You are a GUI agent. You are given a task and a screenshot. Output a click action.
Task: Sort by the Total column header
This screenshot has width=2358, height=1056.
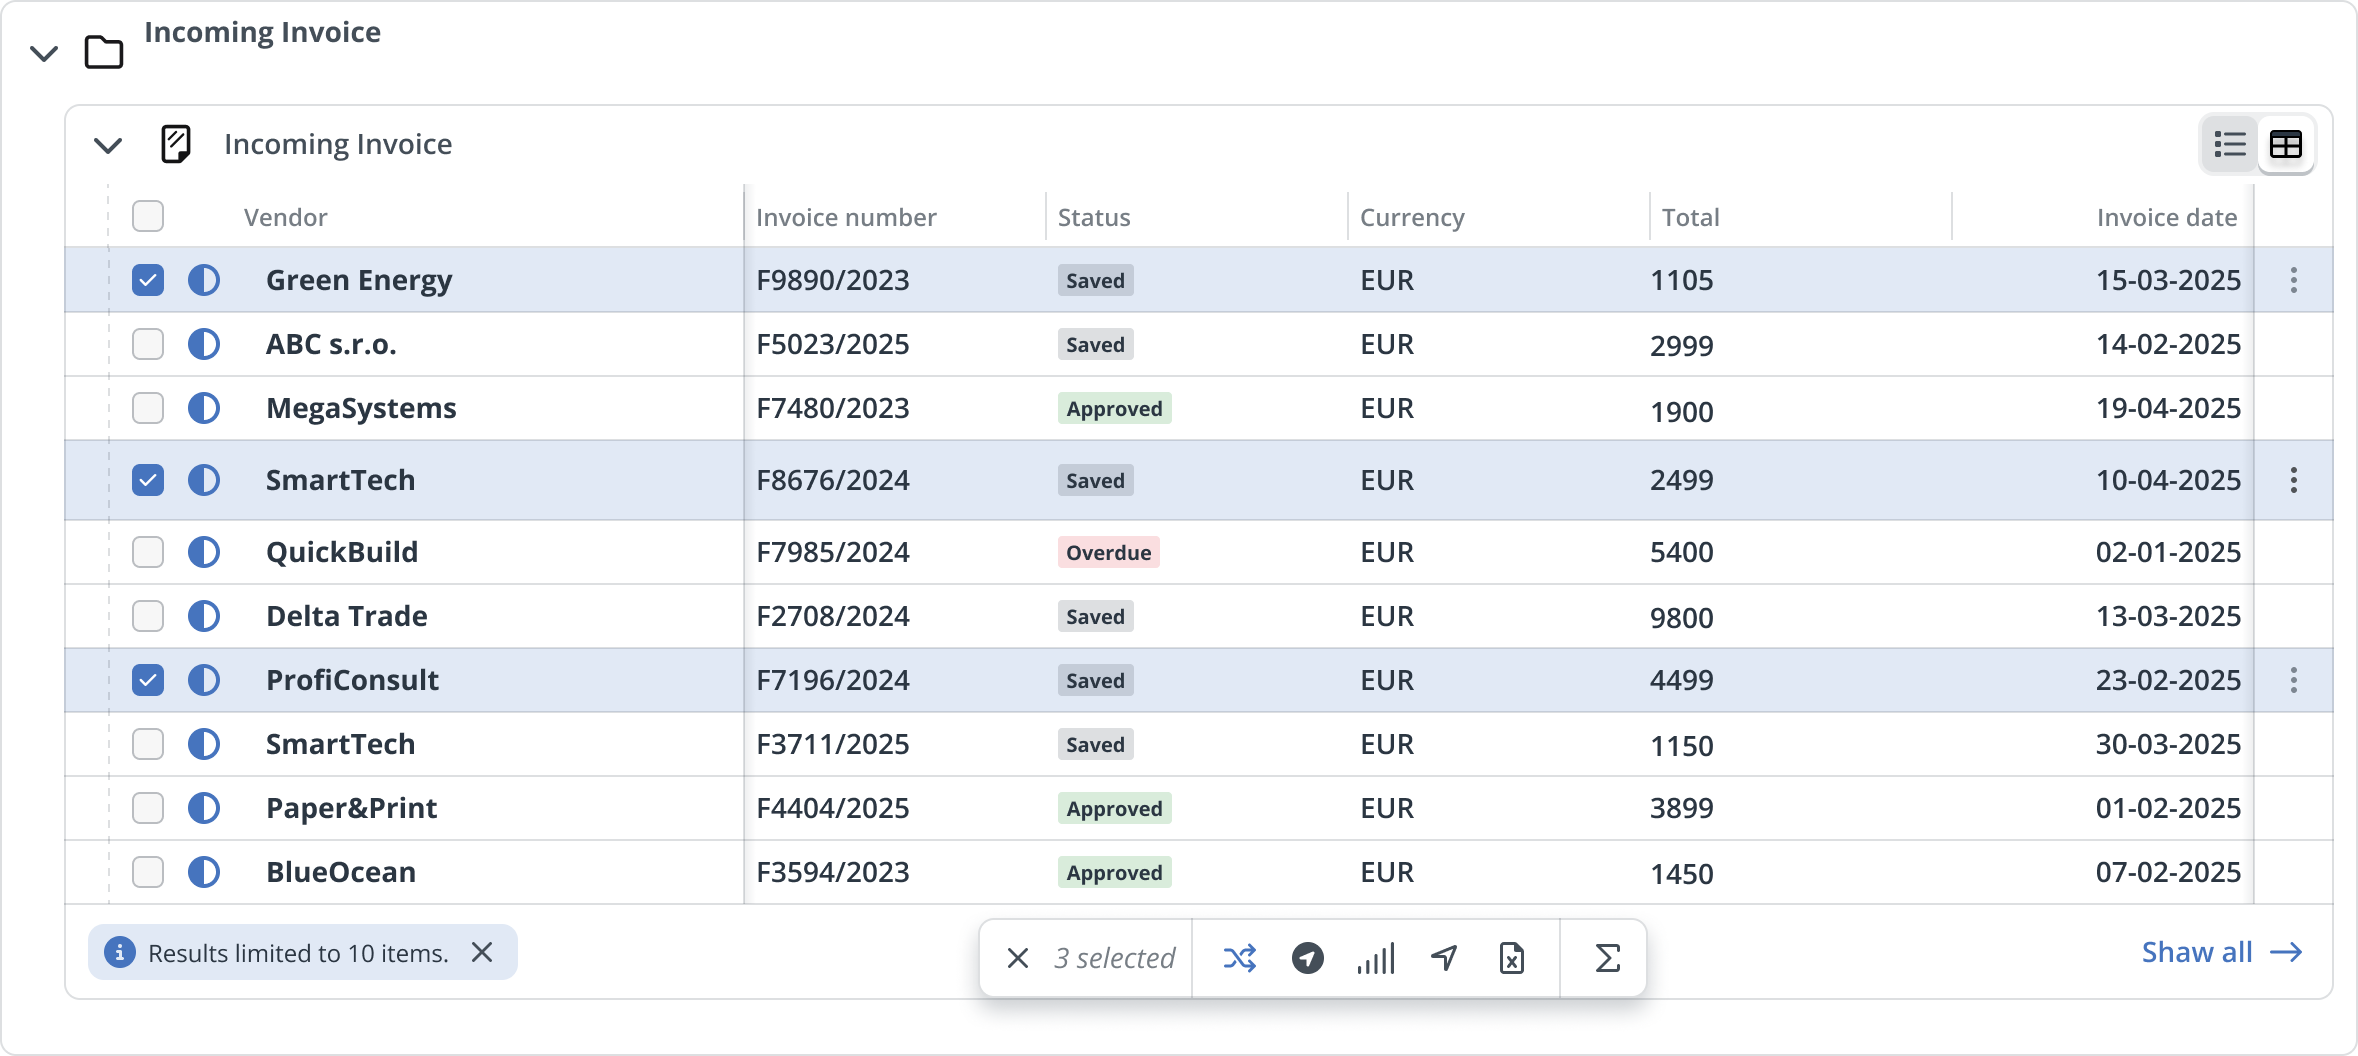(x=1690, y=217)
